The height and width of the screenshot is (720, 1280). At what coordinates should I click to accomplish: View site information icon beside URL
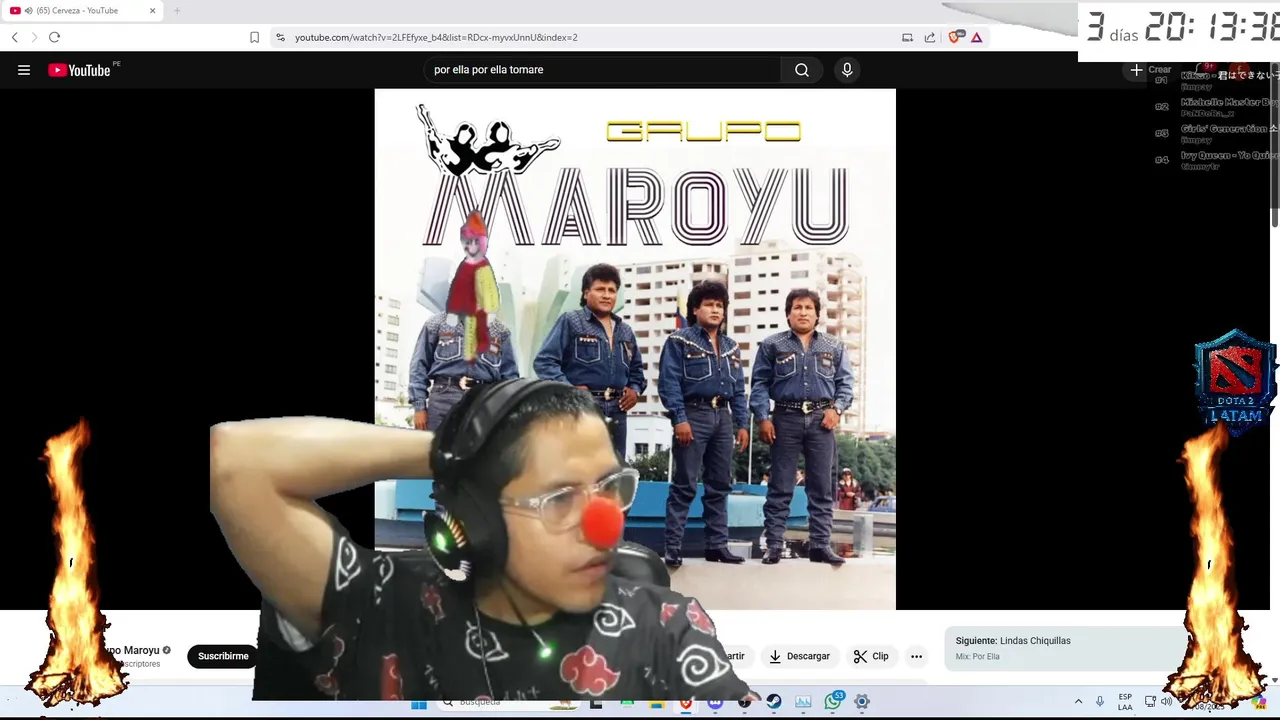coord(280,37)
